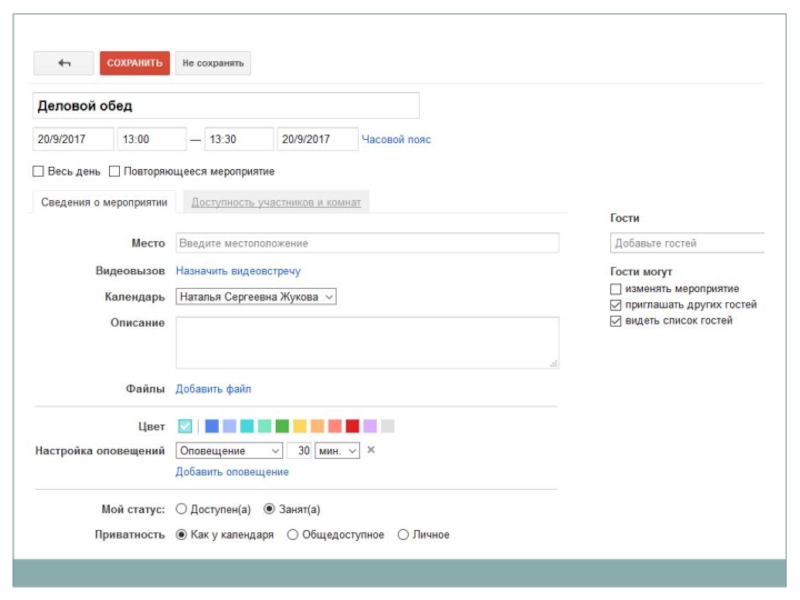This screenshot has width=800, height=600.
Task: Switch to "Доступность участников и комнат" tab
Action: click(x=275, y=202)
